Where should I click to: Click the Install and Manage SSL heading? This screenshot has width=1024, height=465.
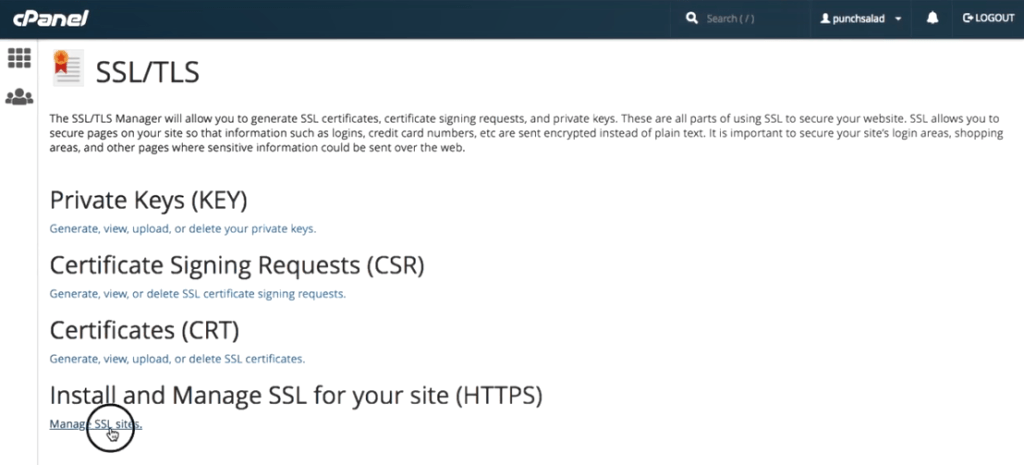pyautogui.click(x=296, y=395)
